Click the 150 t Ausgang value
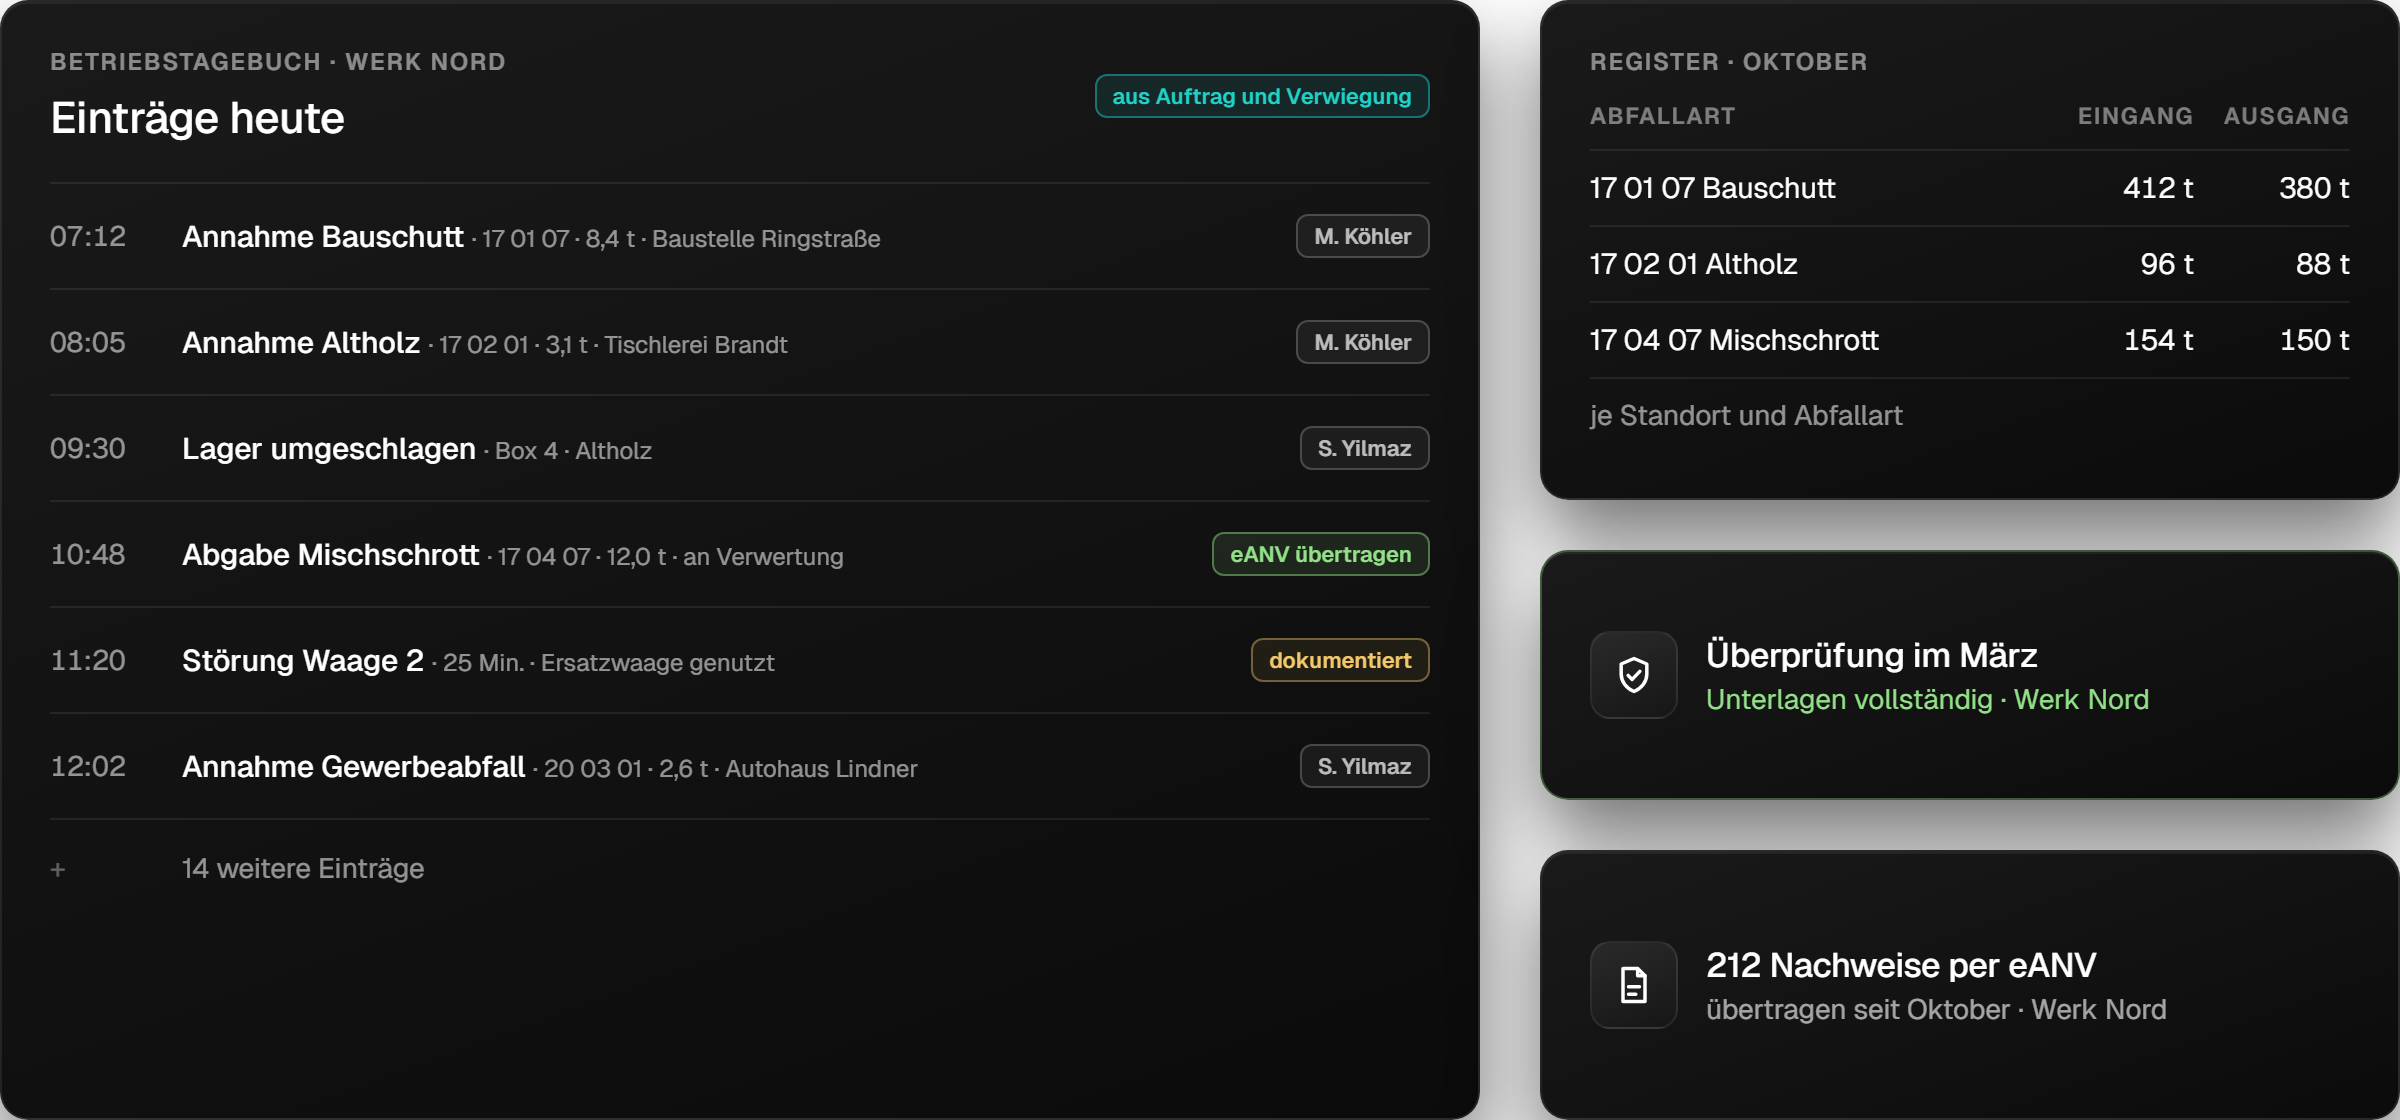2400x1120 pixels. coord(2314,340)
